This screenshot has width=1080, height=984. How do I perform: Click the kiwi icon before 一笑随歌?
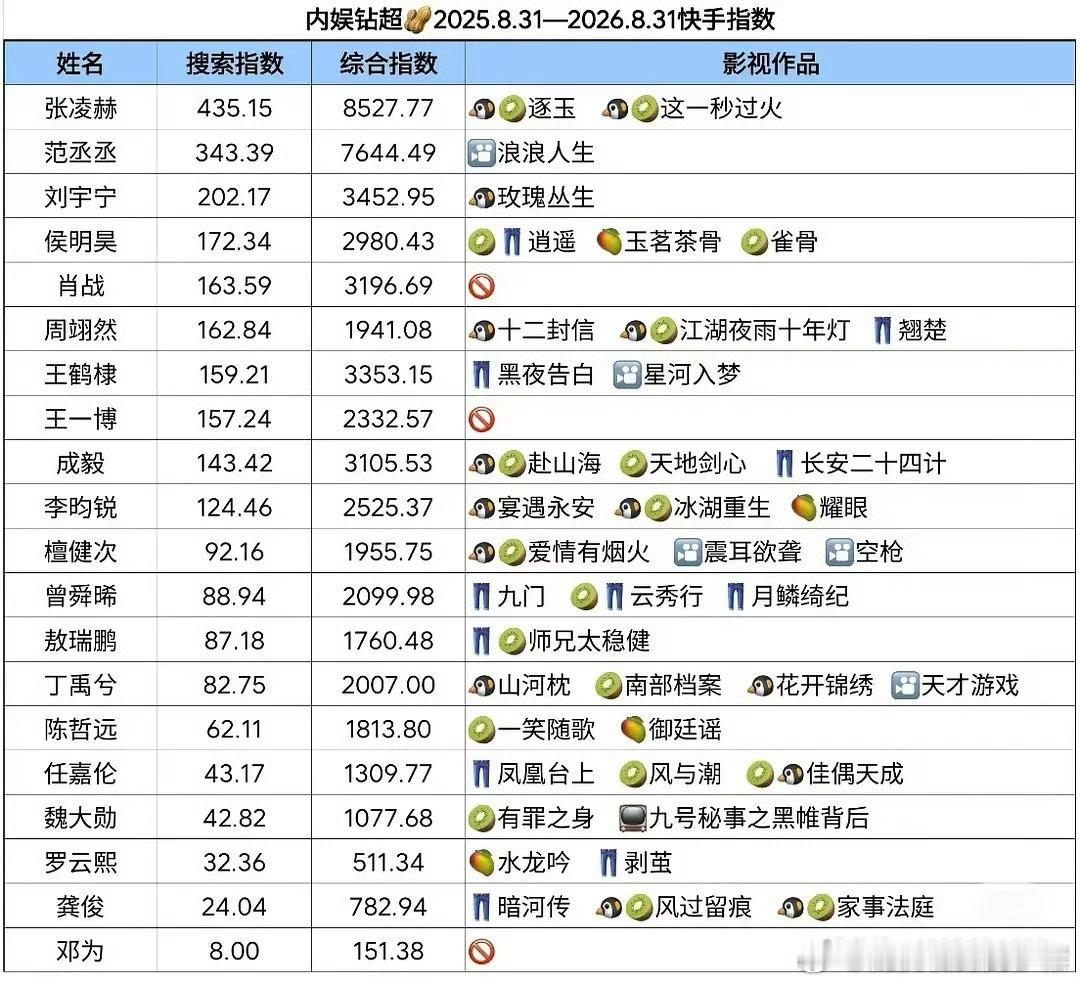click(x=481, y=730)
